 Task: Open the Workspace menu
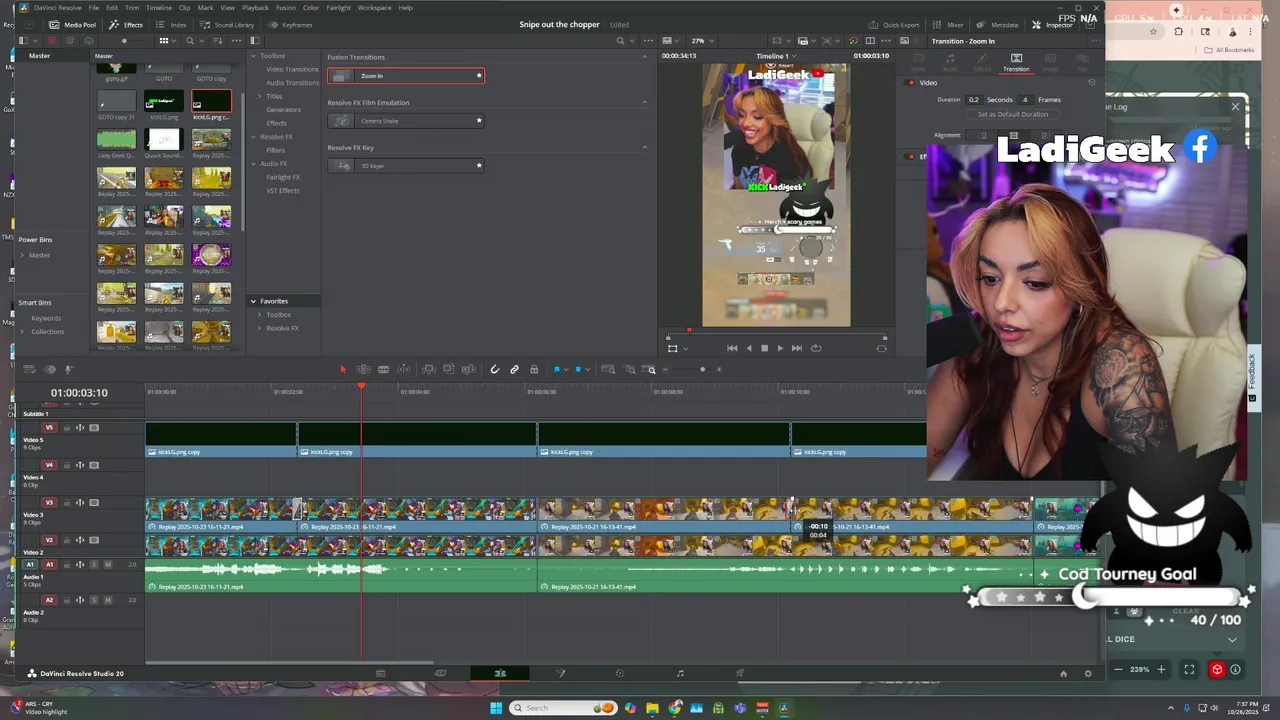[x=374, y=7]
